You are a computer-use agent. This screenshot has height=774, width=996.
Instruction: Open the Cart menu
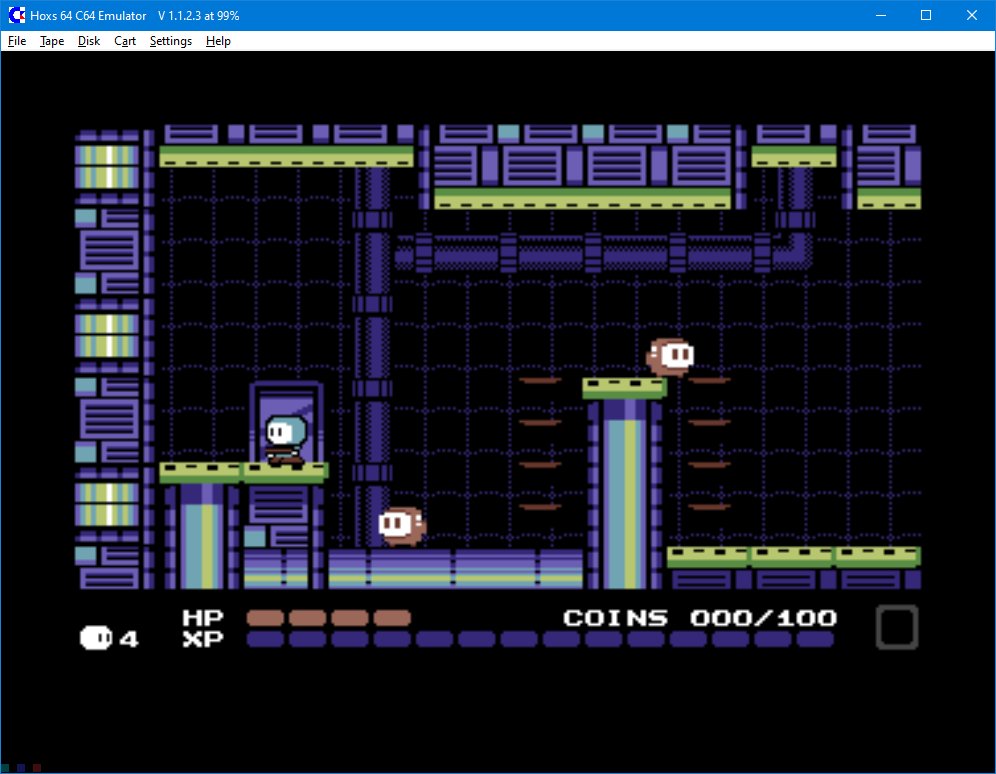(125, 41)
